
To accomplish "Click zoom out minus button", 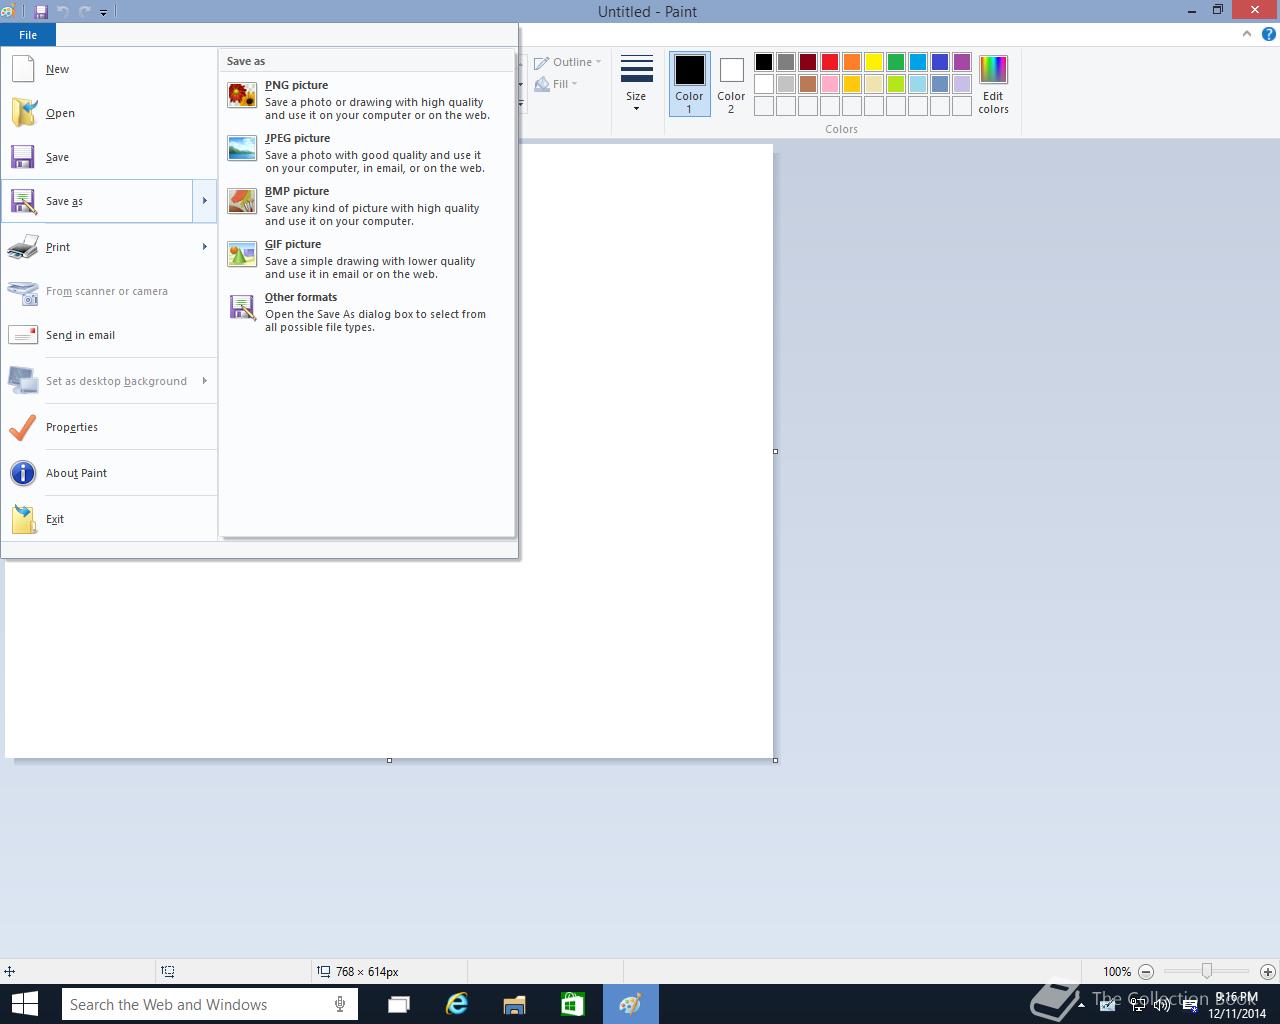I will pos(1146,971).
